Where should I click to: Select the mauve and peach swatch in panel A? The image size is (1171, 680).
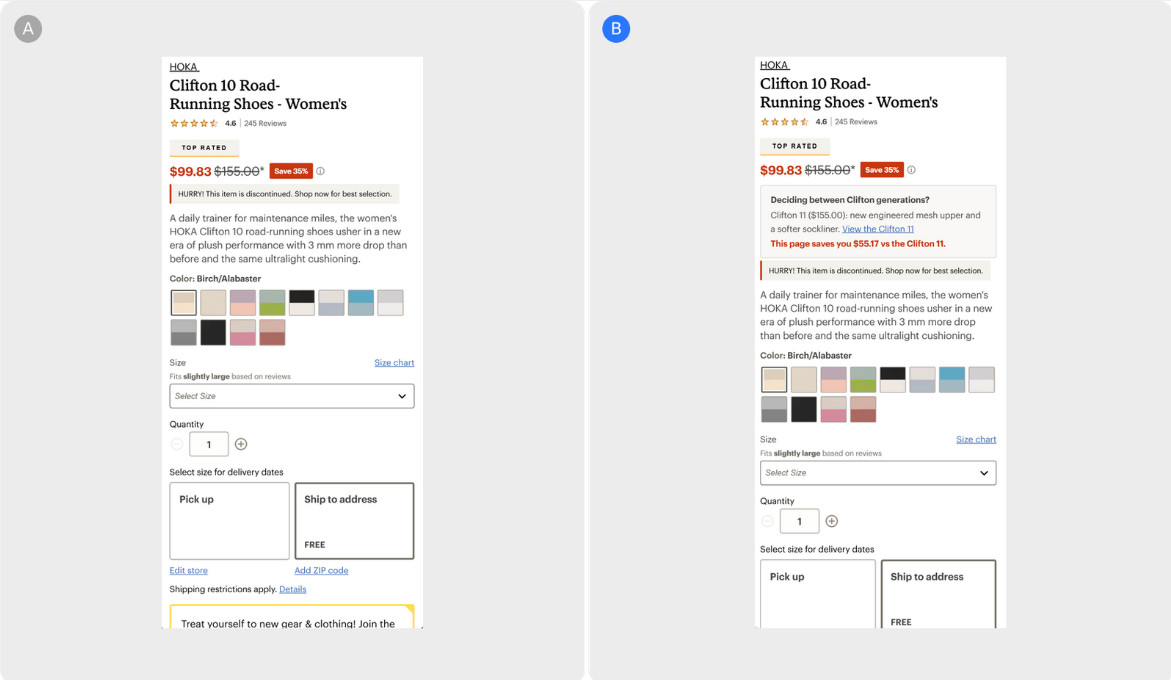pos(243,302)
